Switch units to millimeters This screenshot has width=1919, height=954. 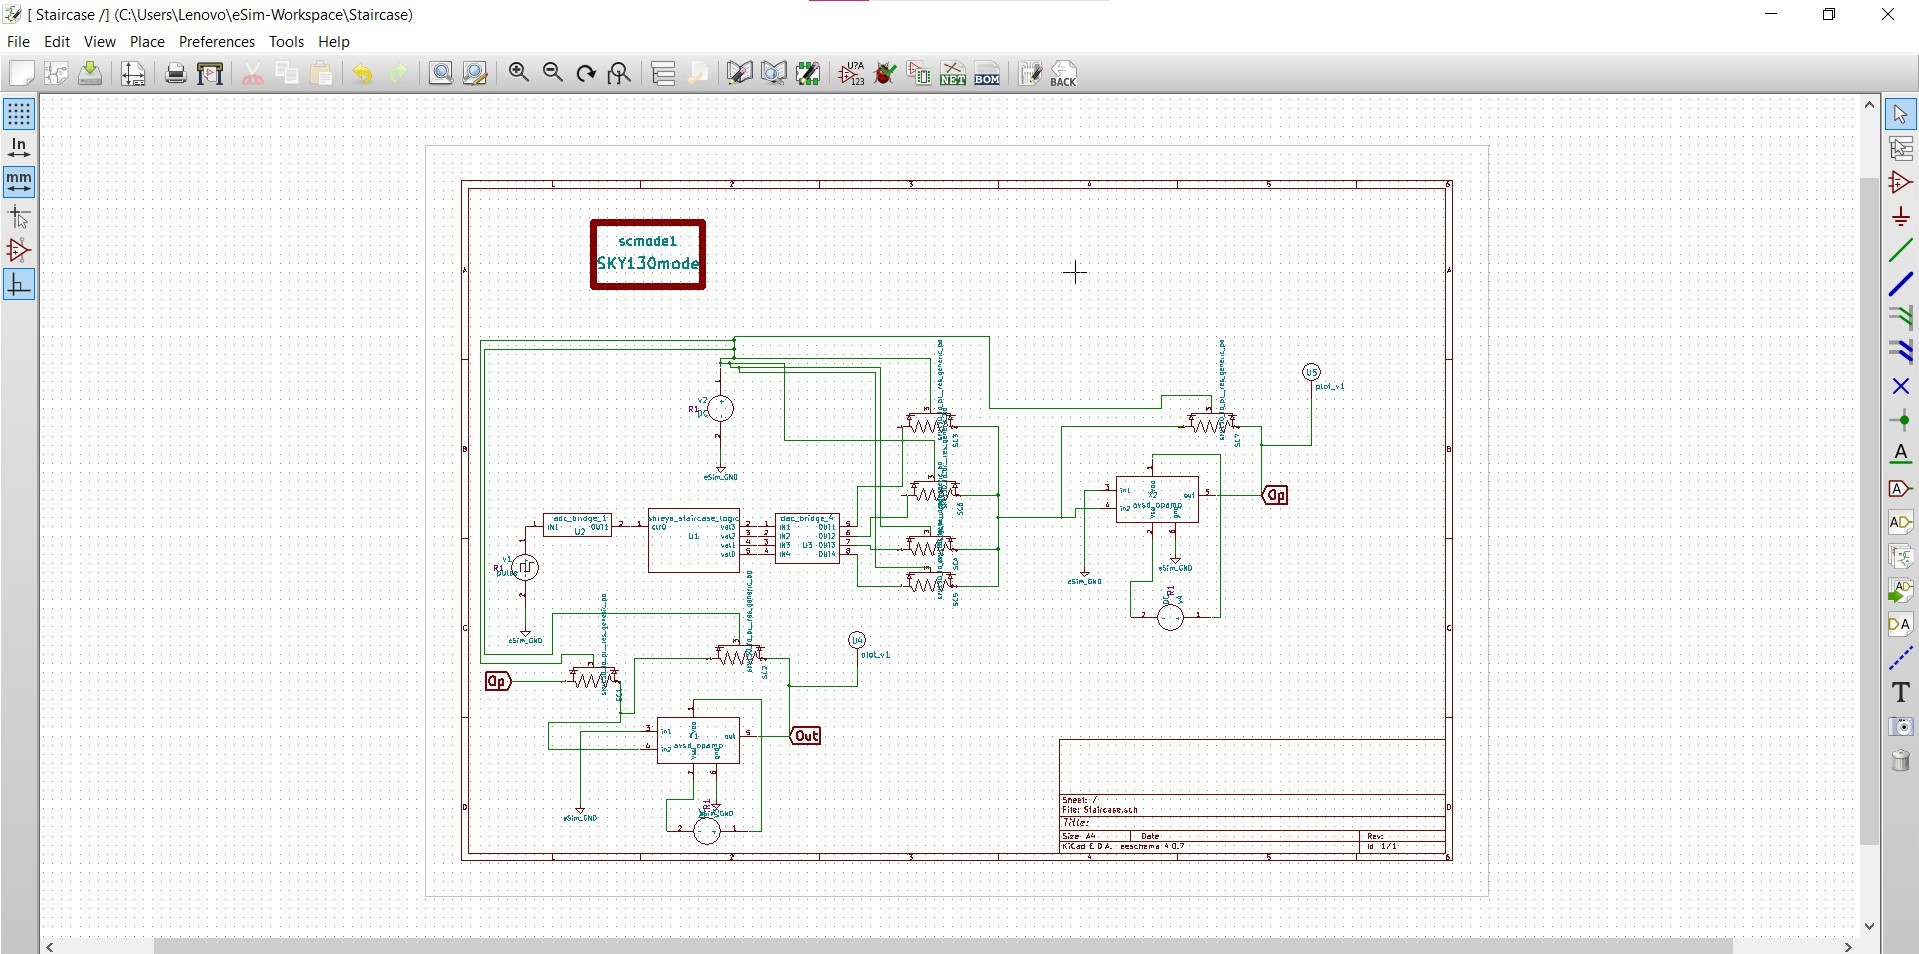[19, 182]
